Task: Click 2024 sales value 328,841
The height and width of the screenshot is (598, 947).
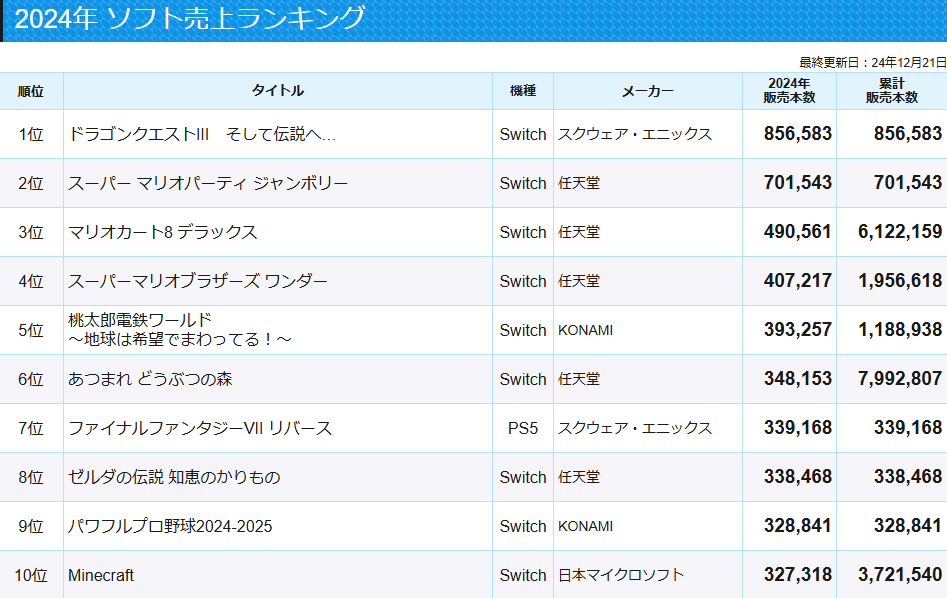Action: 798,526
